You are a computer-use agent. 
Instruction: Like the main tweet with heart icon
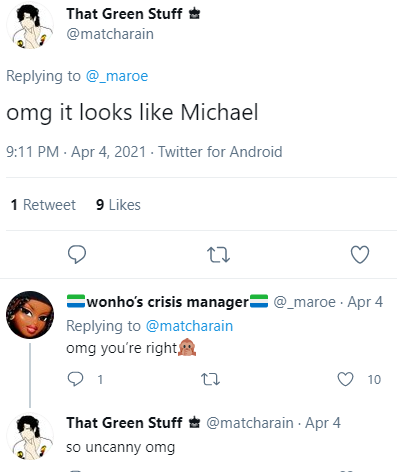(360, 255)
